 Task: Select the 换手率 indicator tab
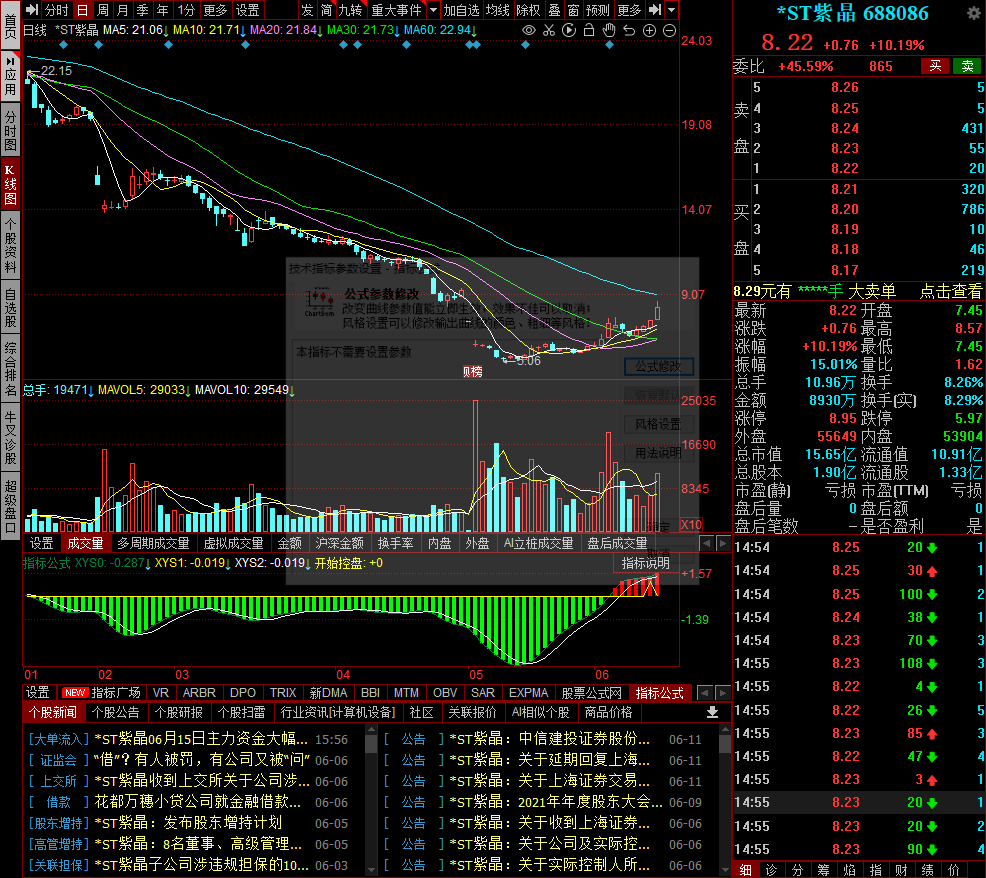point(396,543)
